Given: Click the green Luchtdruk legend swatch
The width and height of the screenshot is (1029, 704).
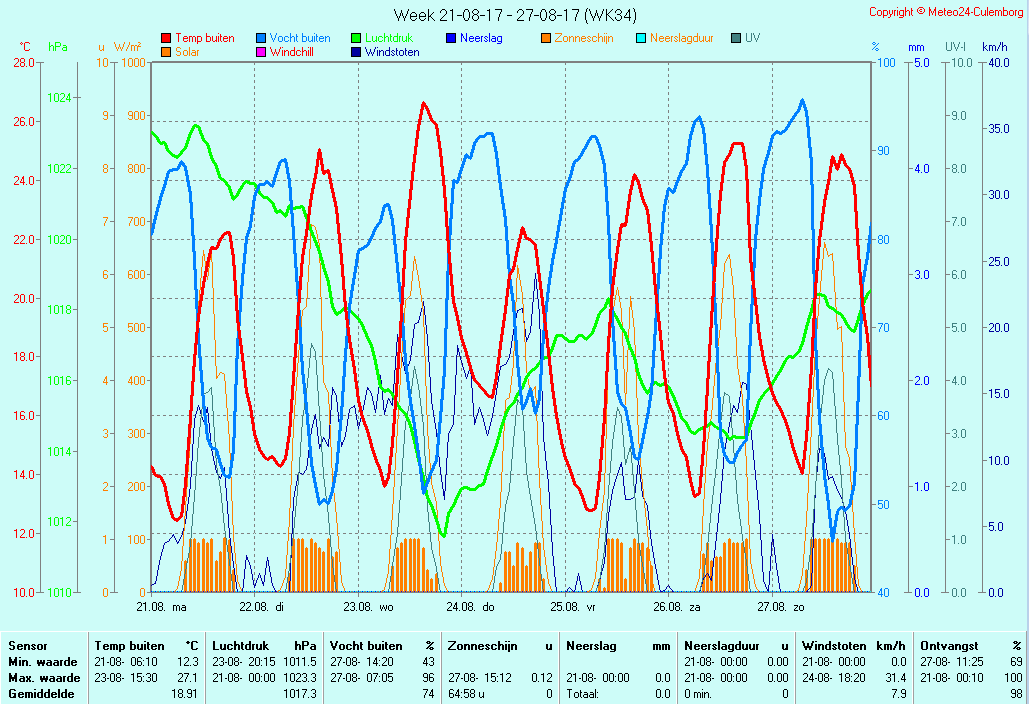Looking at the screenshot, I should 356,38.
